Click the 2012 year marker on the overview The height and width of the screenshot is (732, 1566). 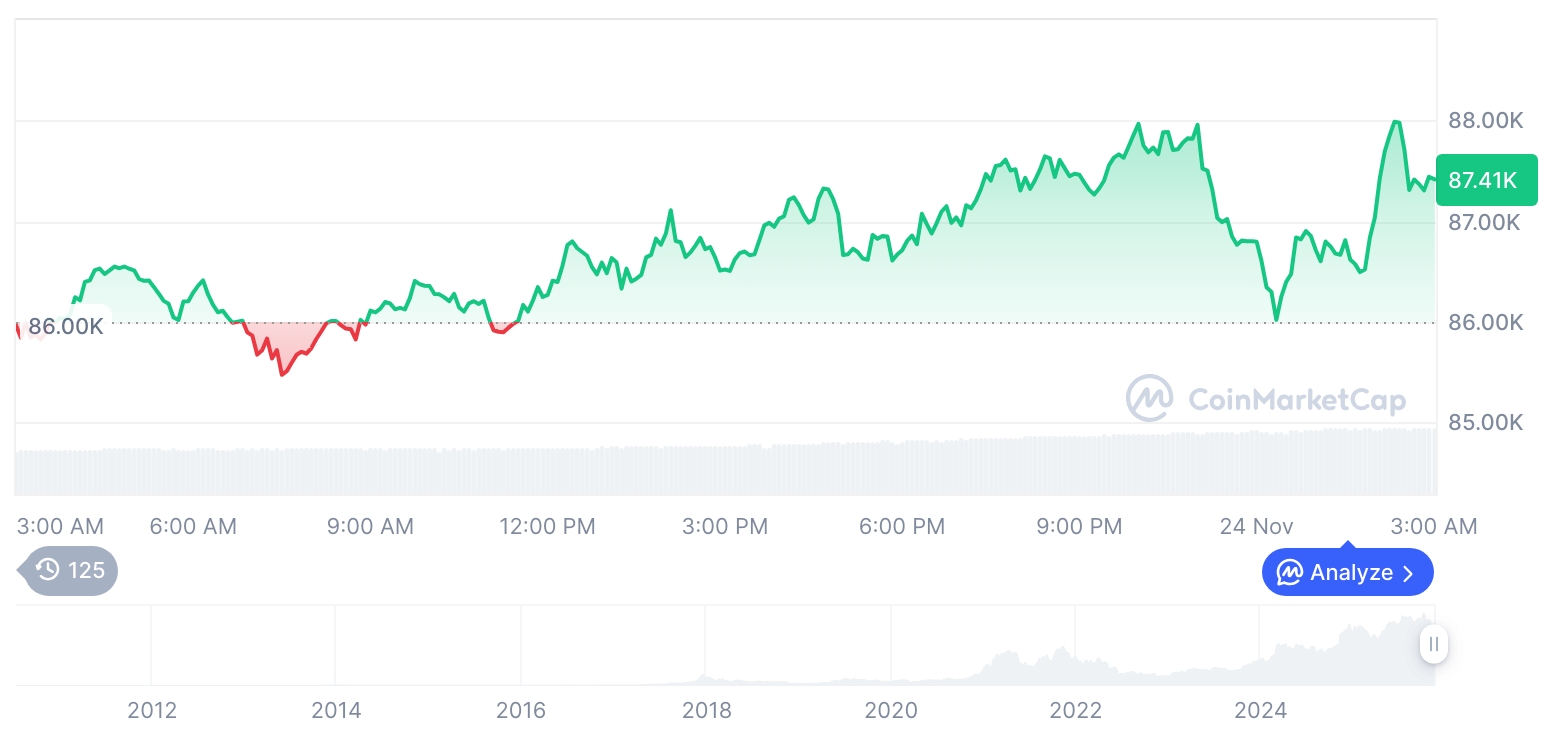tap(152, 711)
